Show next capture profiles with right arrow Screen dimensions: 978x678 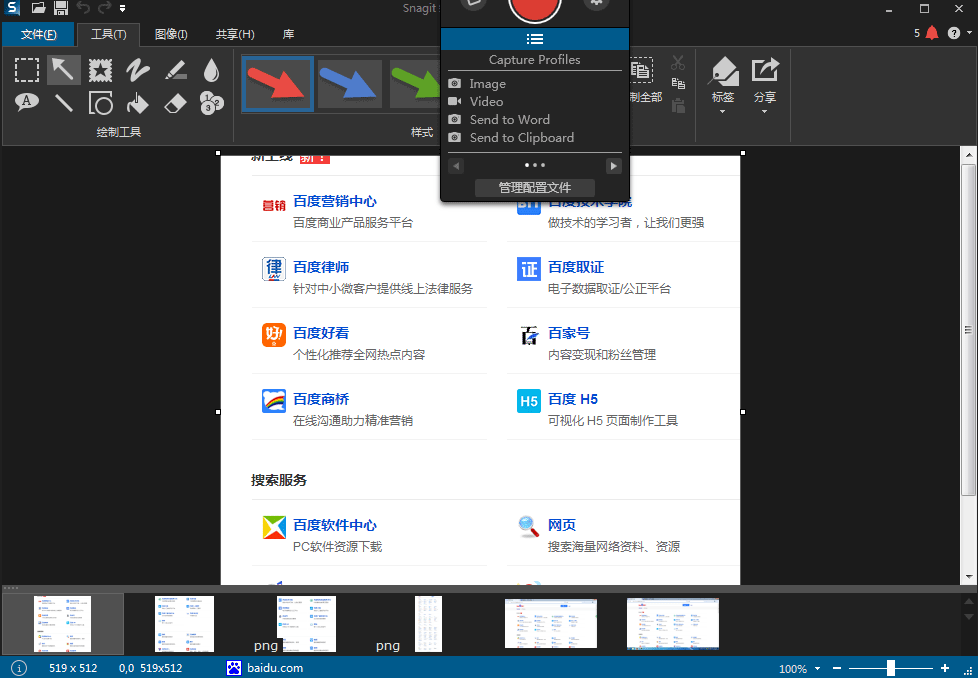pos(614,166)
